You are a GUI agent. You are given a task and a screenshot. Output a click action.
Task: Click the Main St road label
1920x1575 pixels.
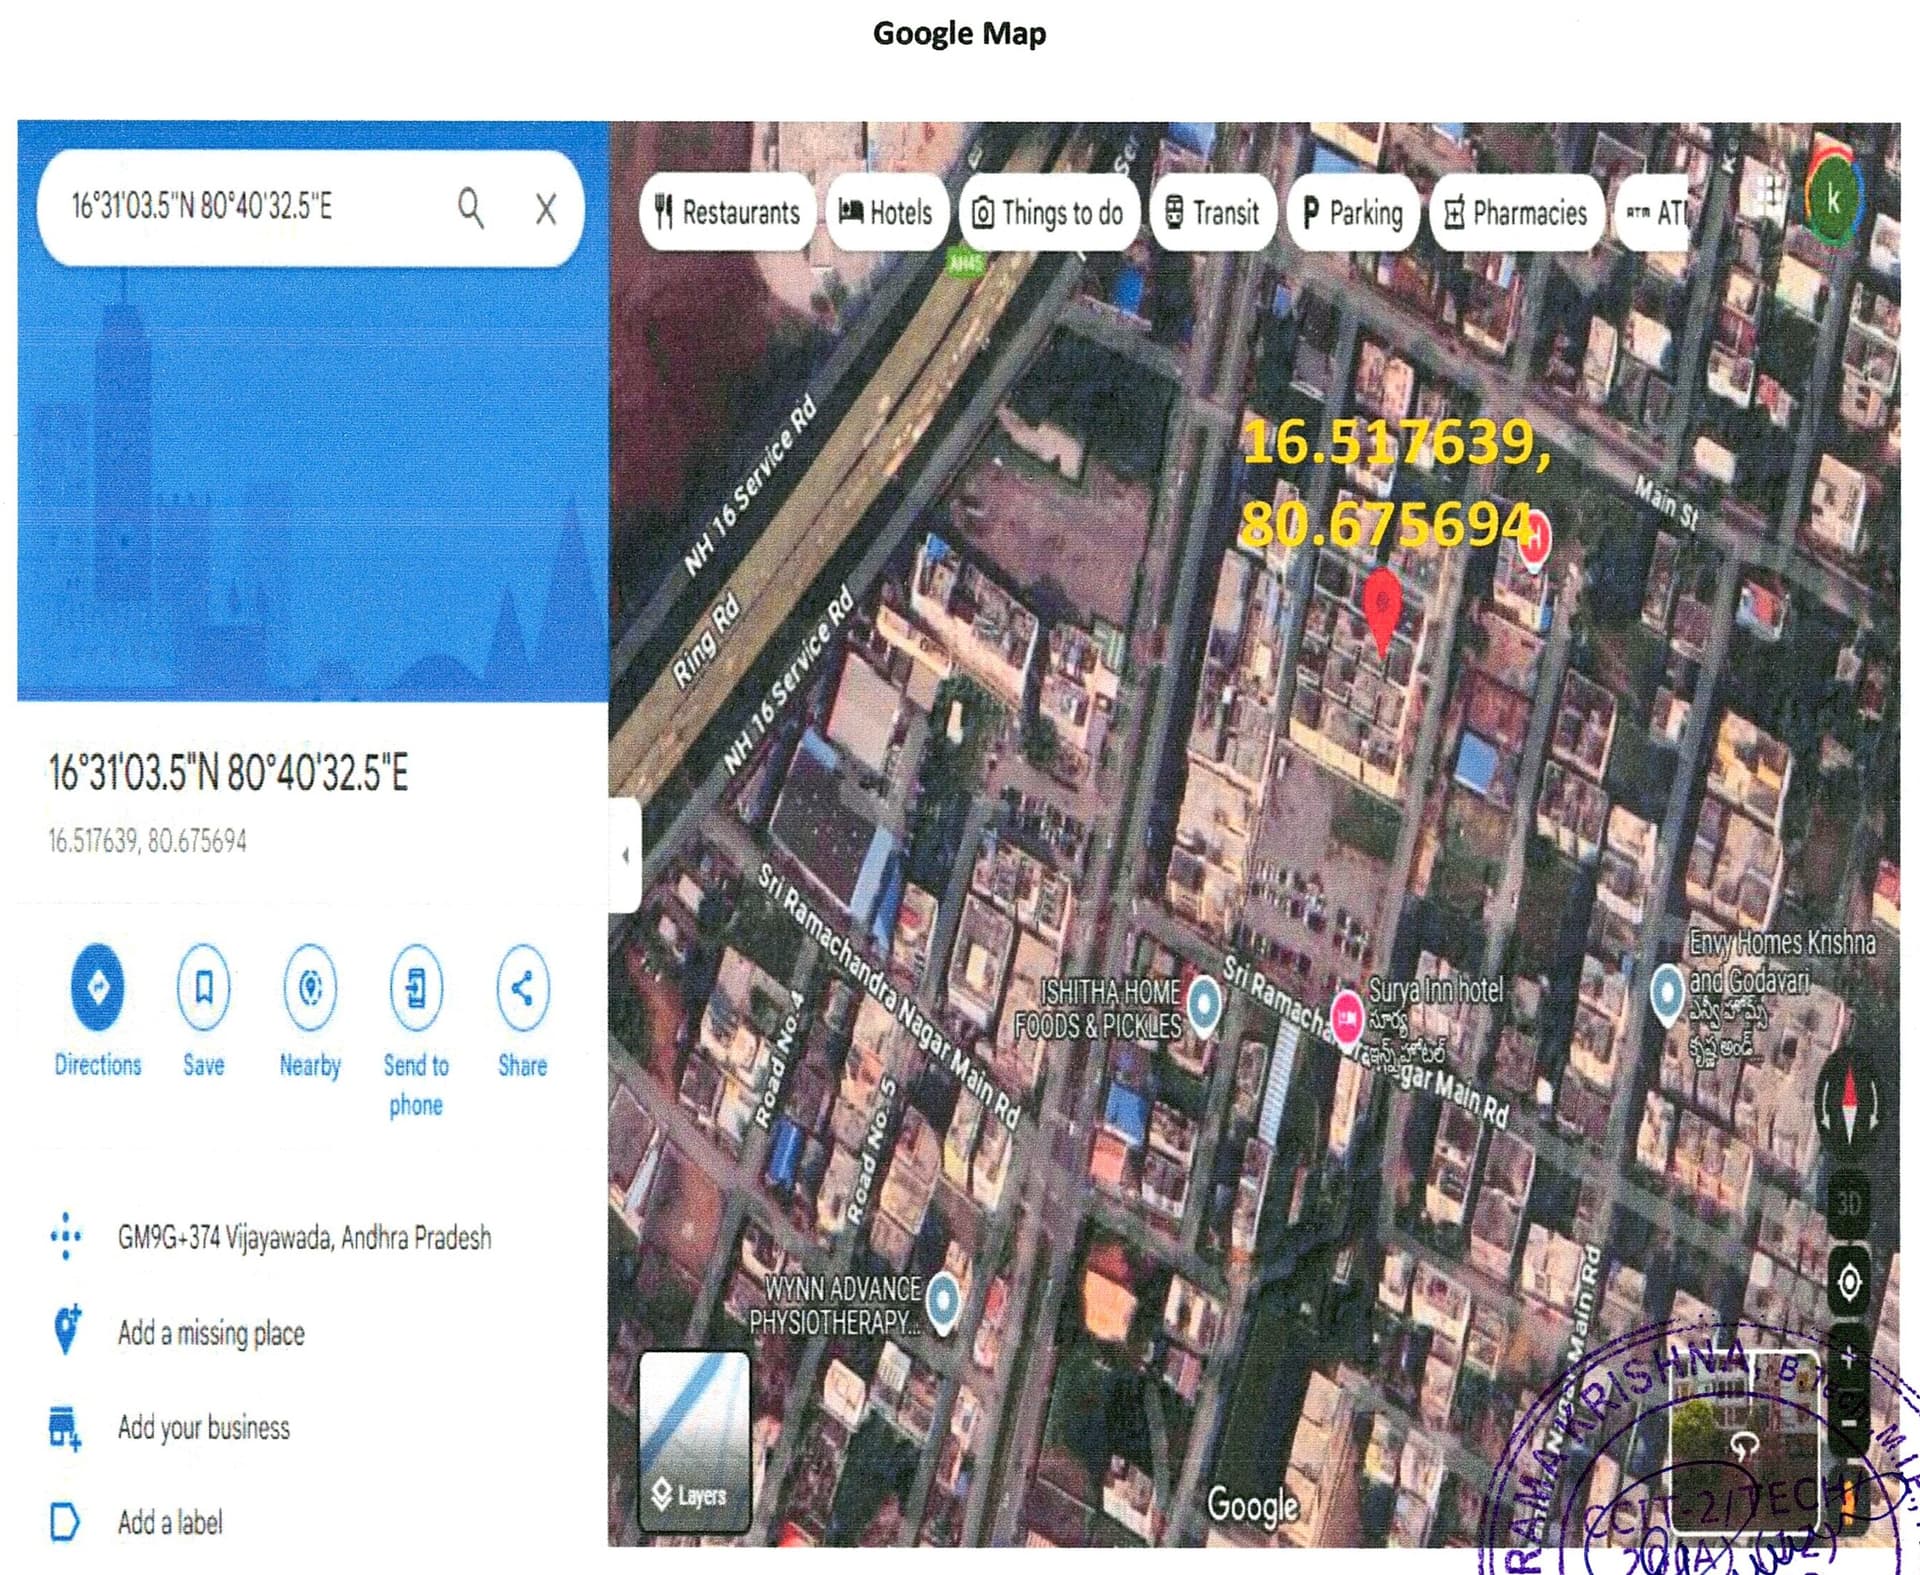[1667, 502]
